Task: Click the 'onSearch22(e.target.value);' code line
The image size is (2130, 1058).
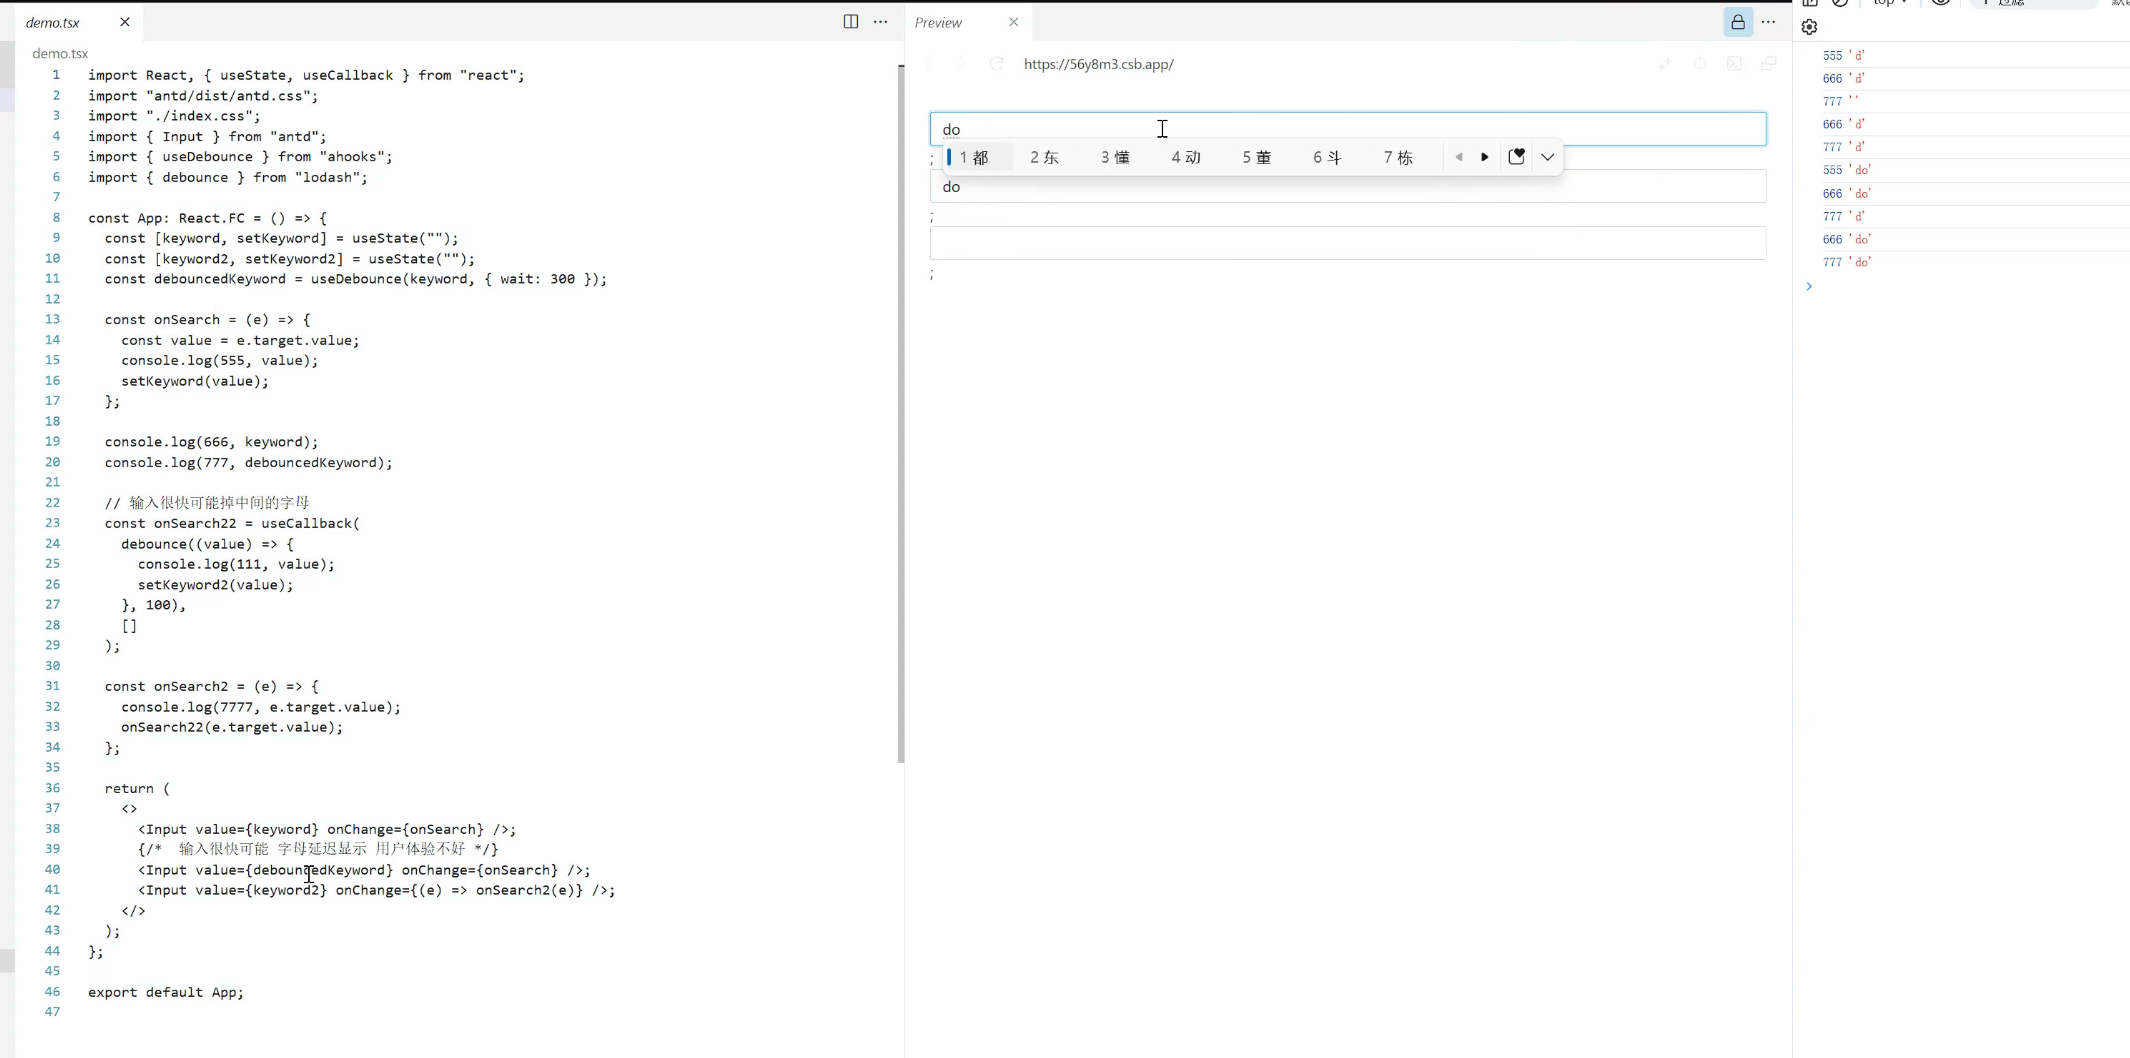Action: [232, 727]
